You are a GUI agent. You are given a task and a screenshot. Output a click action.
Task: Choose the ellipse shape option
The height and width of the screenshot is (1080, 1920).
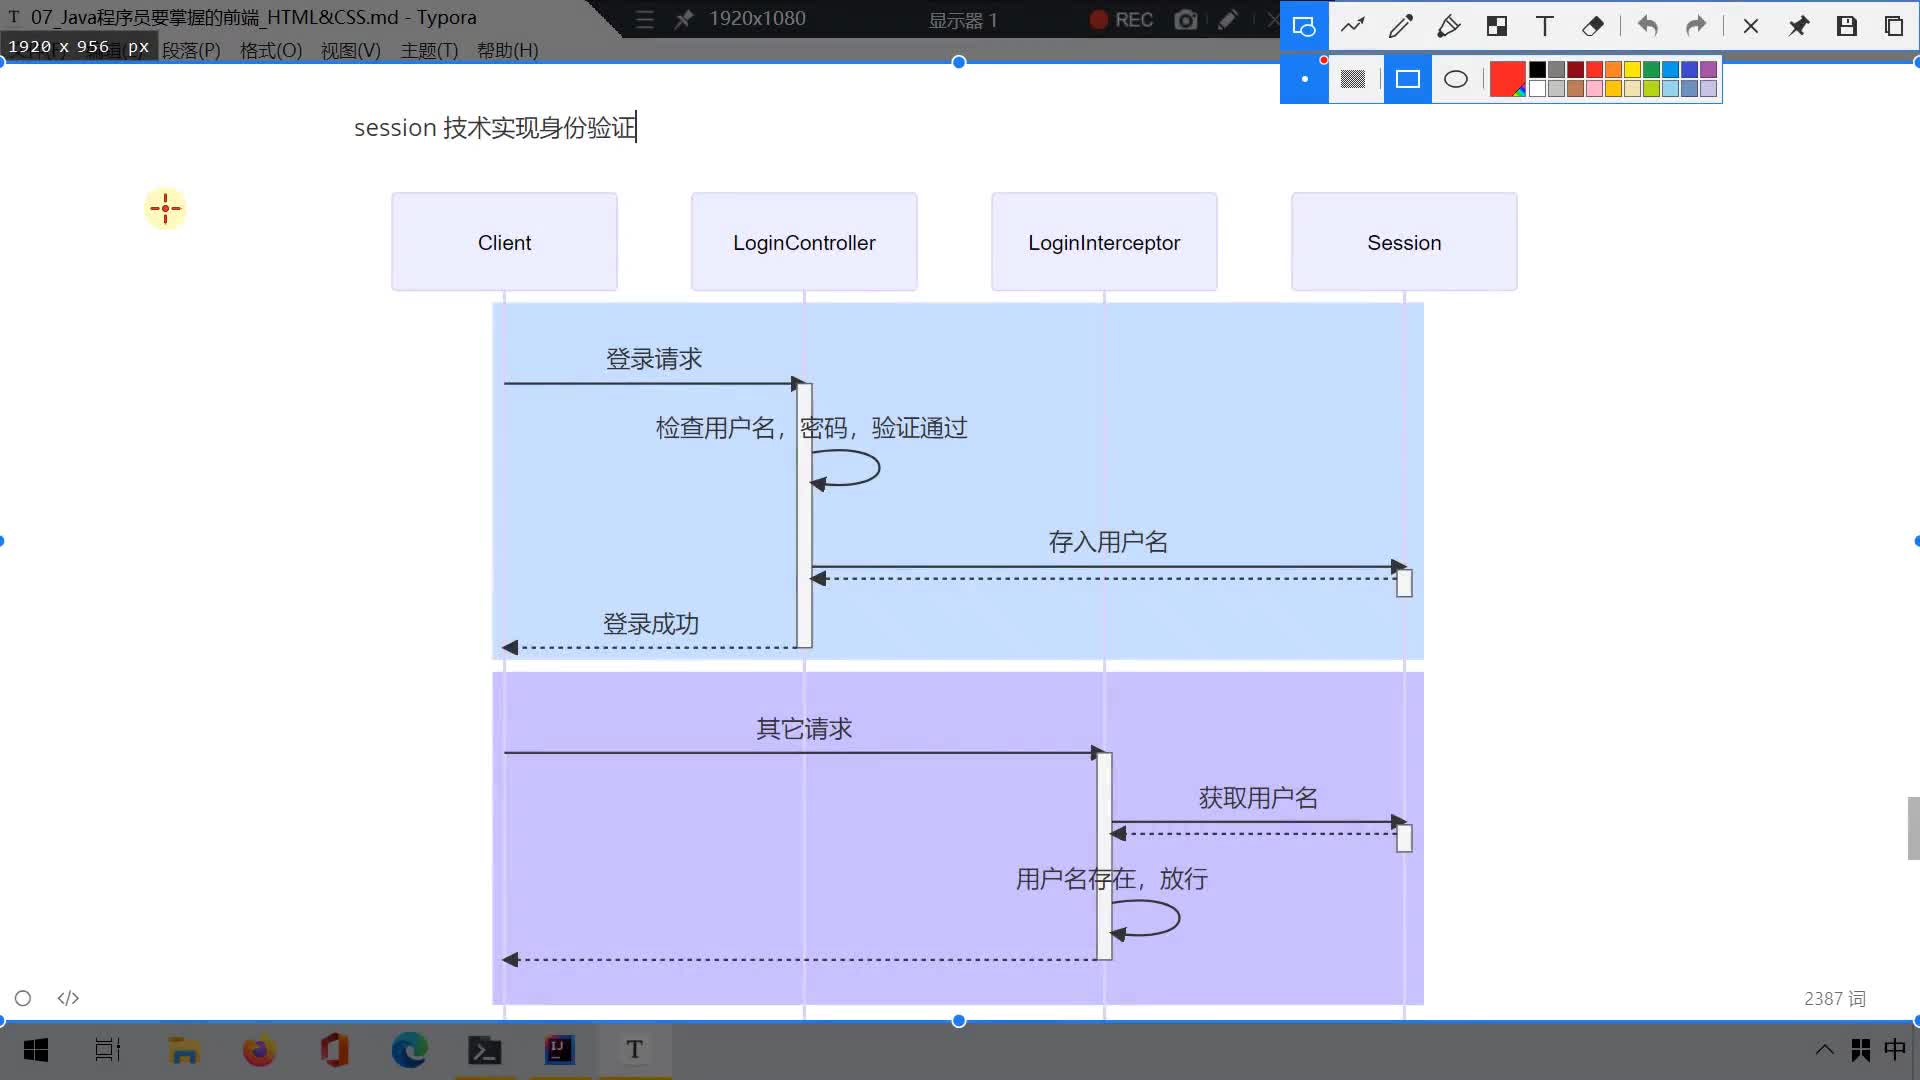point(1456,79)
